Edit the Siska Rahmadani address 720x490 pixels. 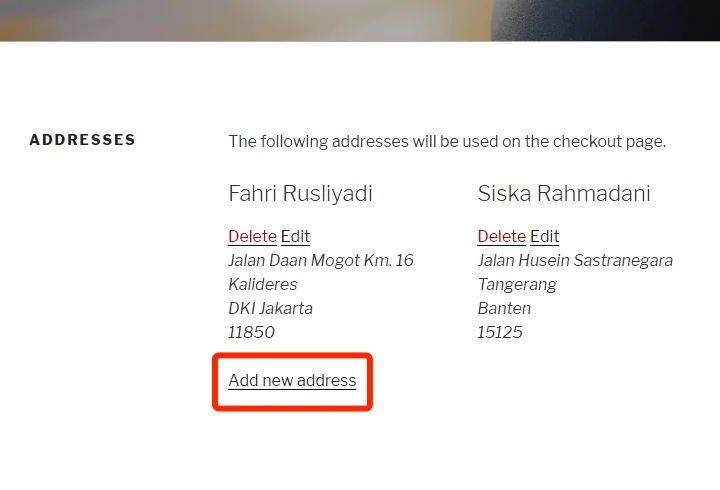pyautogui.click(x=545, y=237)
